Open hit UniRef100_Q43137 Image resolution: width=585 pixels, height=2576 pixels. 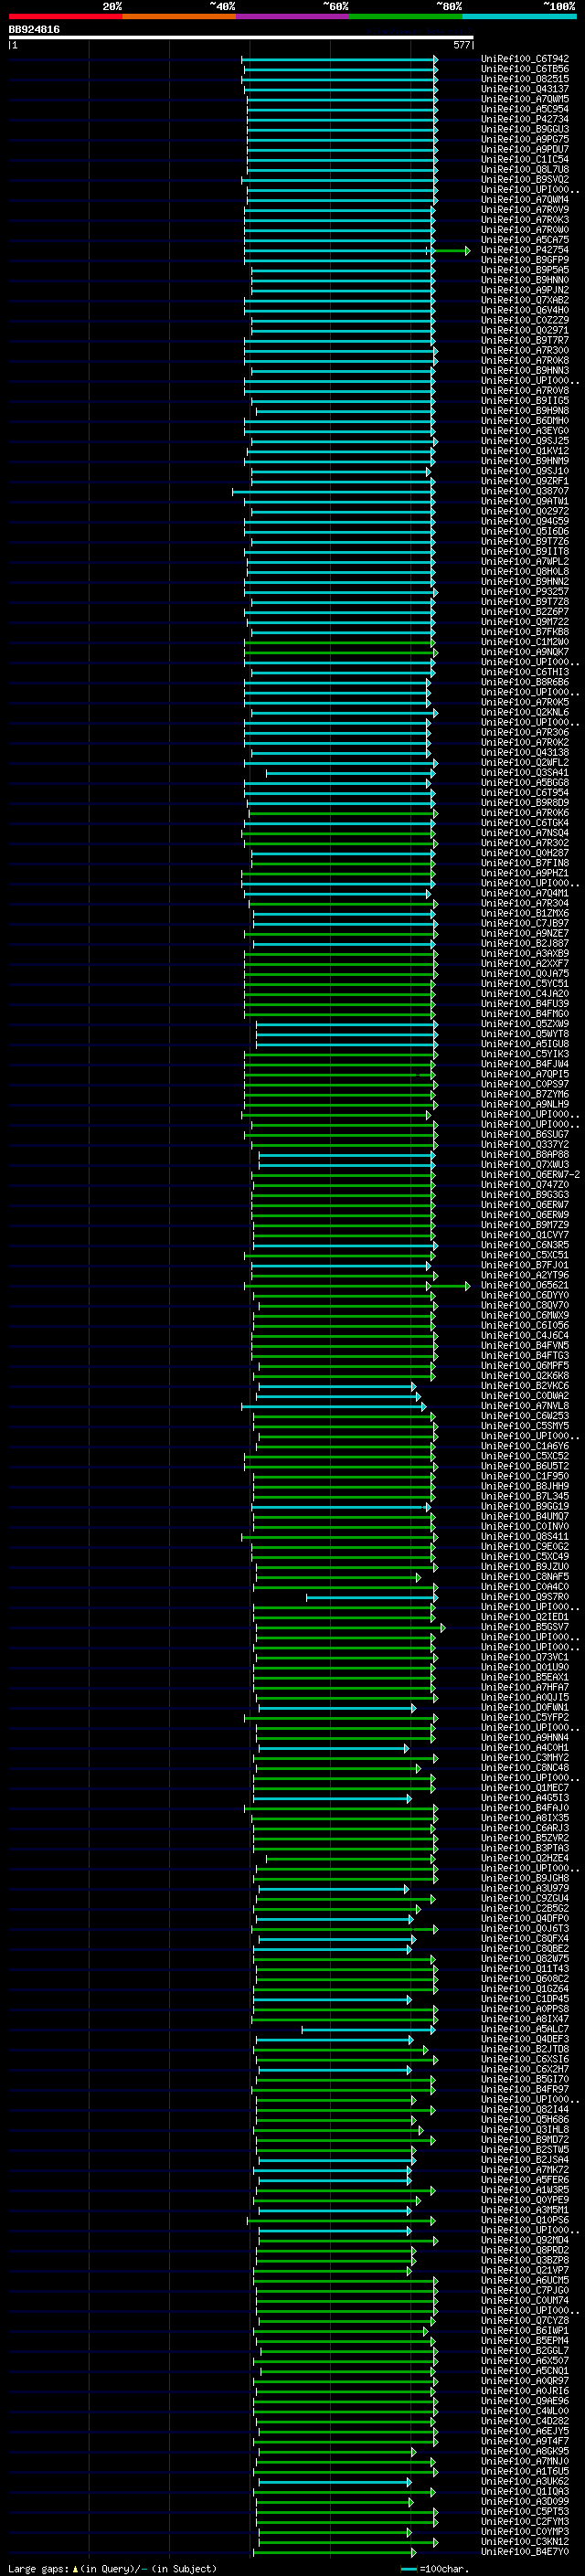(525, 89)
